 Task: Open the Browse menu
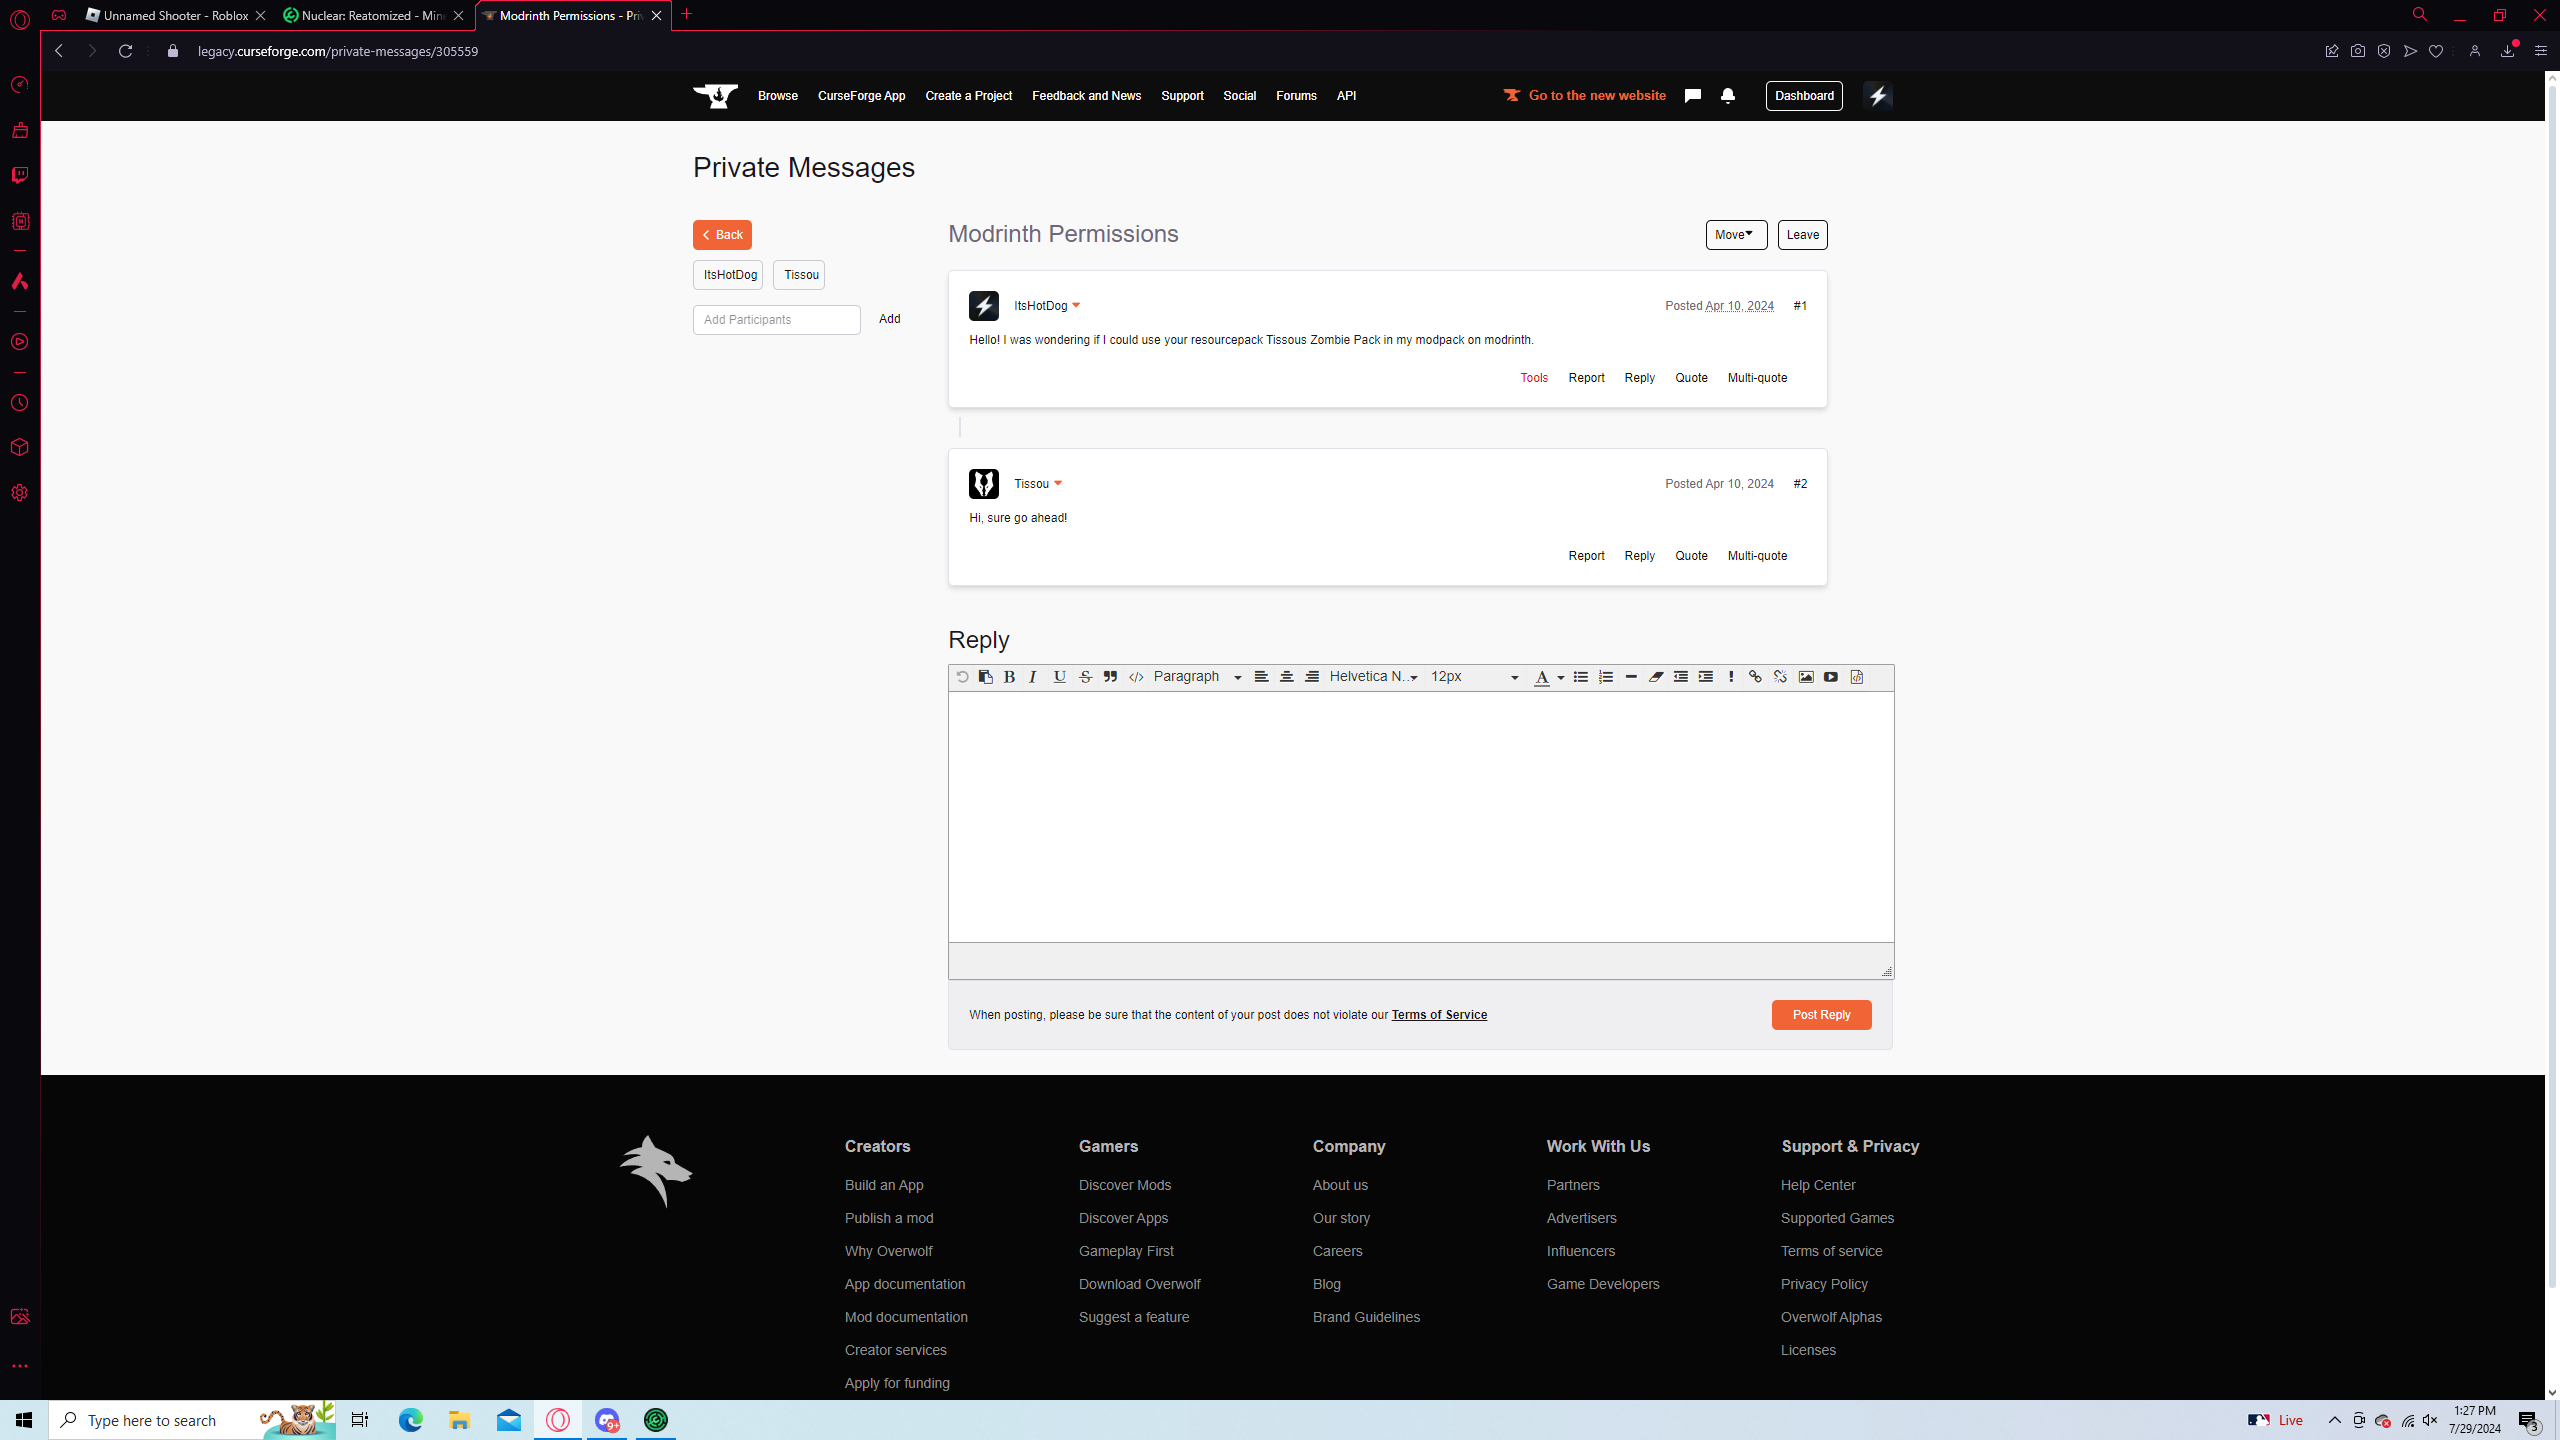(x=777, y=96)
